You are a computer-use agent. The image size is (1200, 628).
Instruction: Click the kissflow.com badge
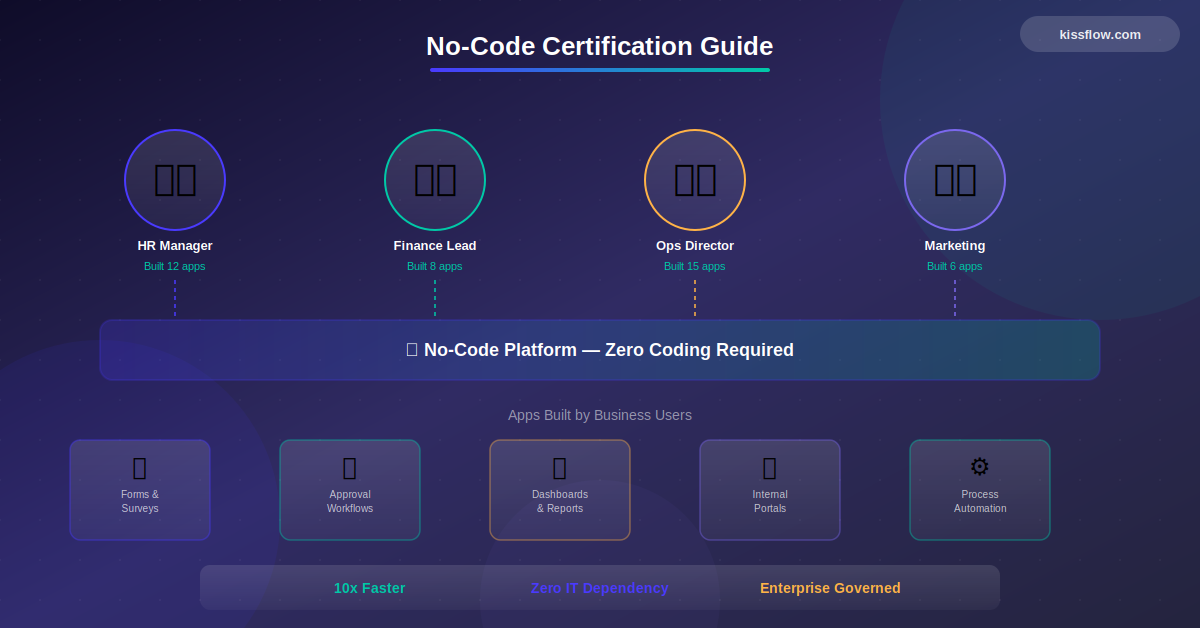tap(1100, 34)
